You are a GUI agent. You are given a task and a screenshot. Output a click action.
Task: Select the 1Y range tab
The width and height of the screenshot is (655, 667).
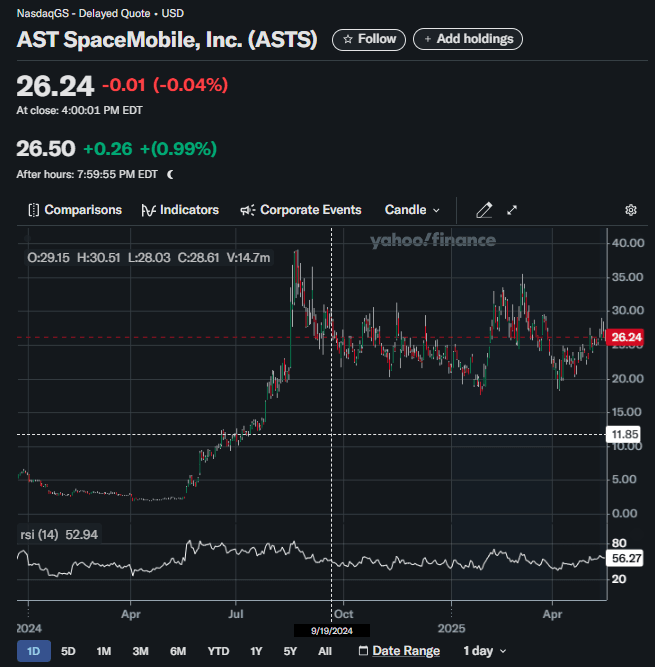click(x=256, y=651)
